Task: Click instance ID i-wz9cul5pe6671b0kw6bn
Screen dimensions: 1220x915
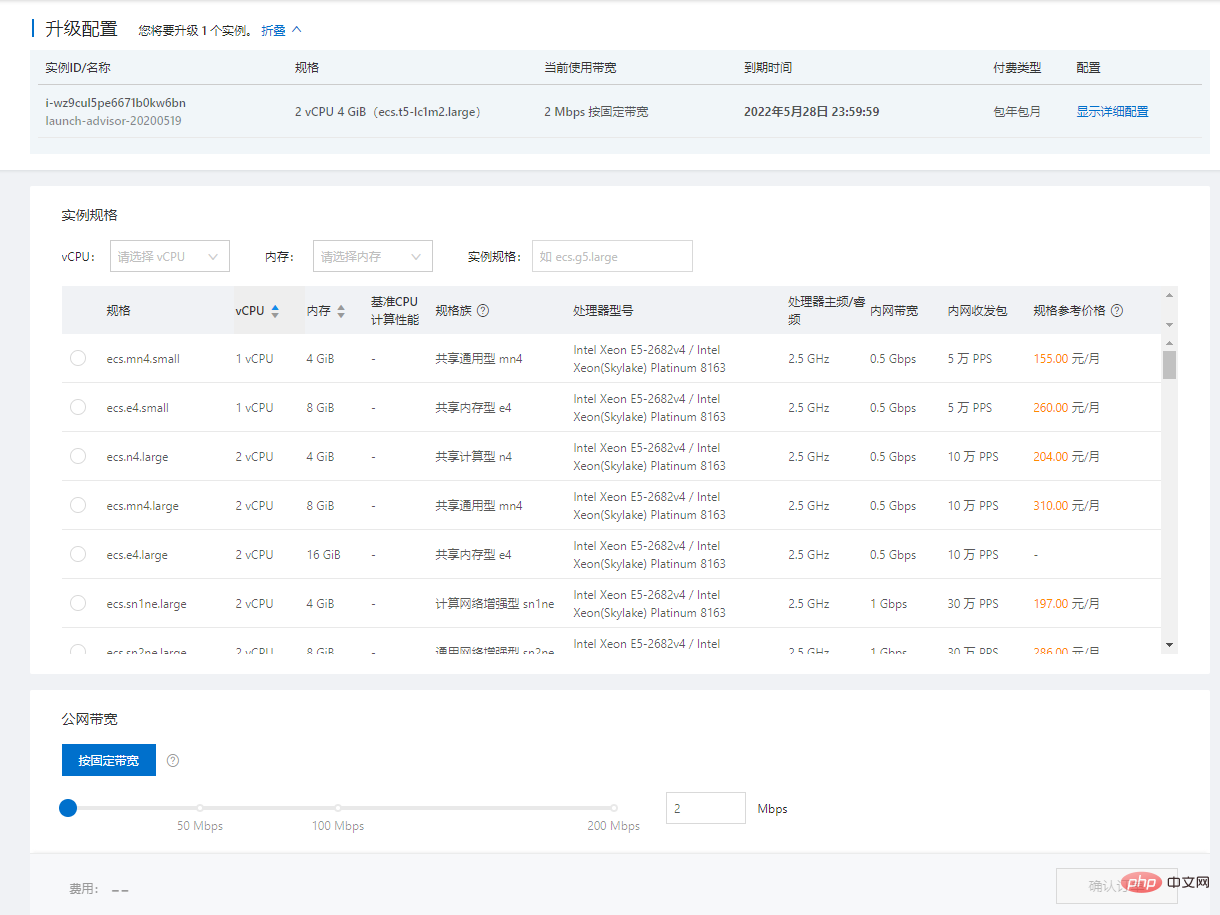Action: click(x=115, y=102)
